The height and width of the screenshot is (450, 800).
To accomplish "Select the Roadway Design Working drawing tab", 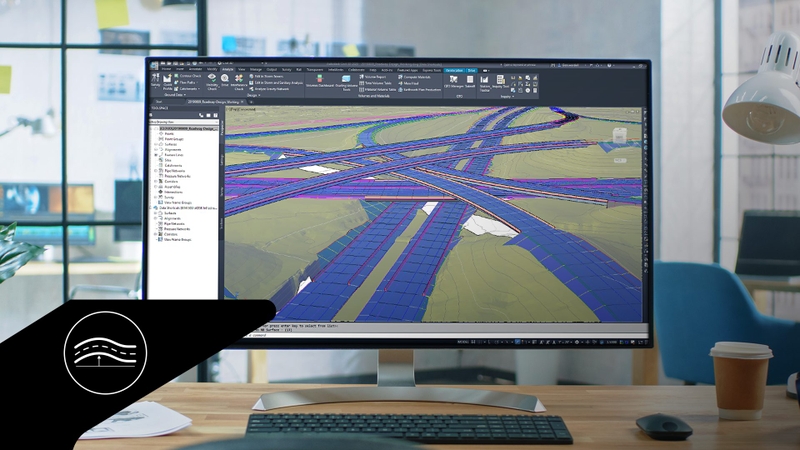I will pyautogui.click(x=213, y=102).
